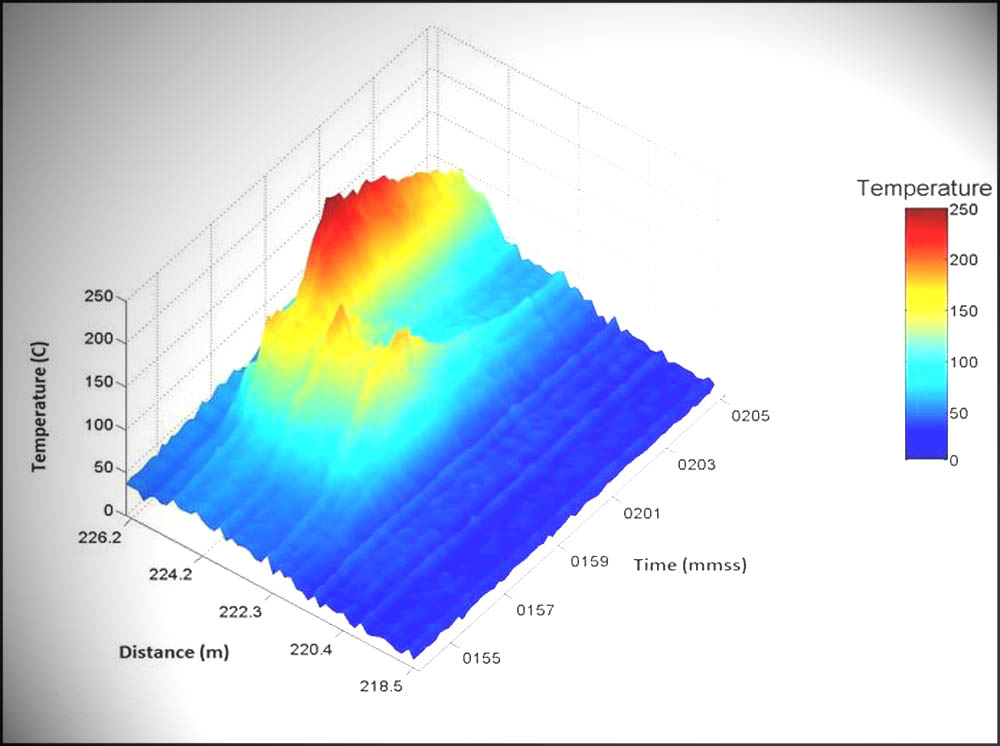Select the 0201 time tick label

pos(642,513)
